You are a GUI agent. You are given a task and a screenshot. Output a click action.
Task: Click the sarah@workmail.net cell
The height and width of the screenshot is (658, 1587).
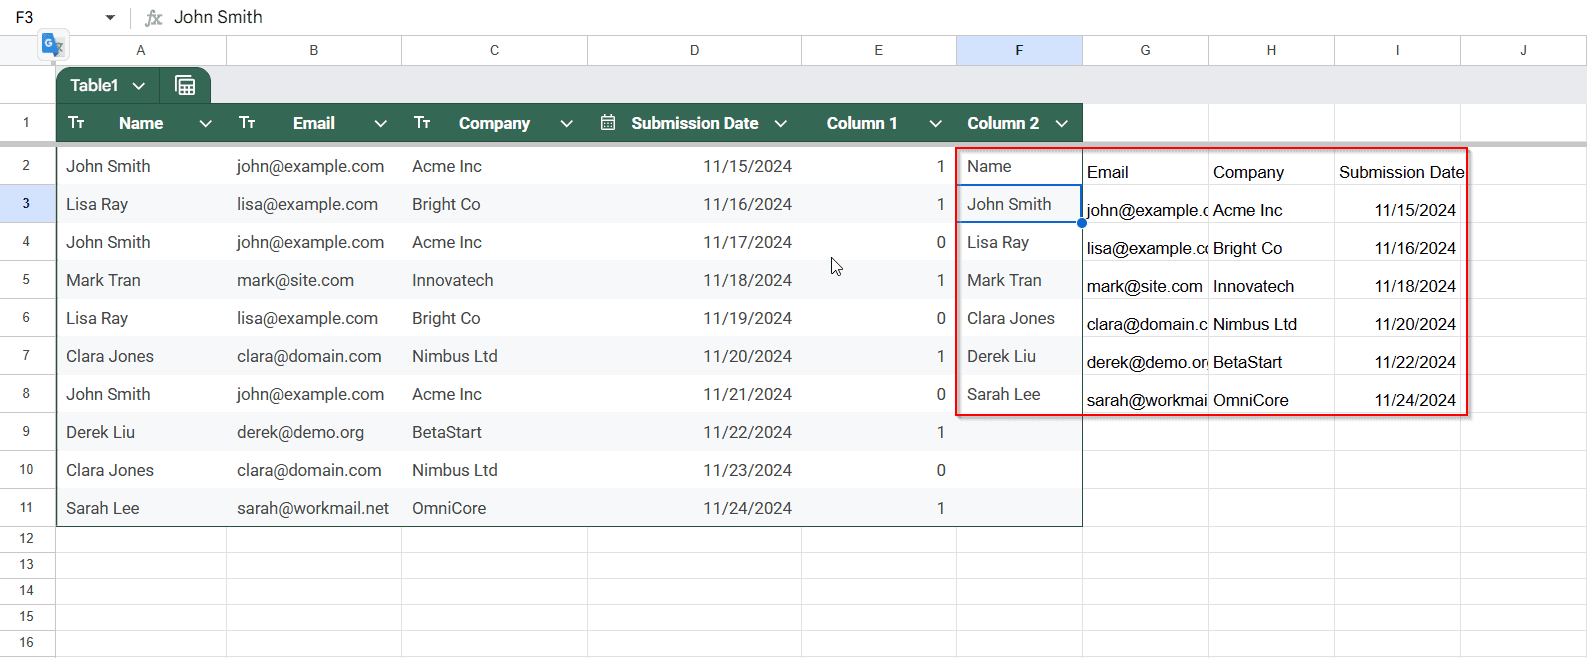tap(314, 508)
